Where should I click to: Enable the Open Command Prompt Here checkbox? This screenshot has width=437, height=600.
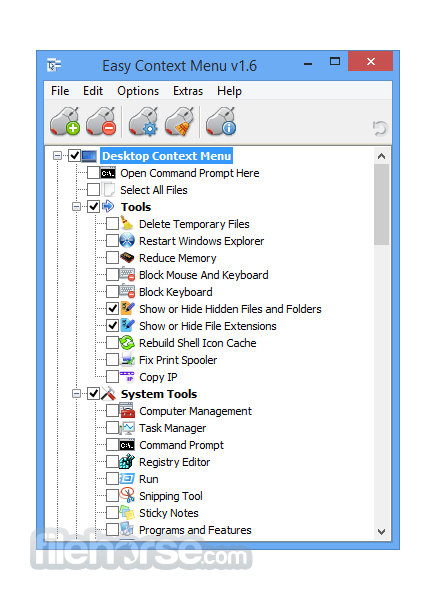[x=93, y=173]
